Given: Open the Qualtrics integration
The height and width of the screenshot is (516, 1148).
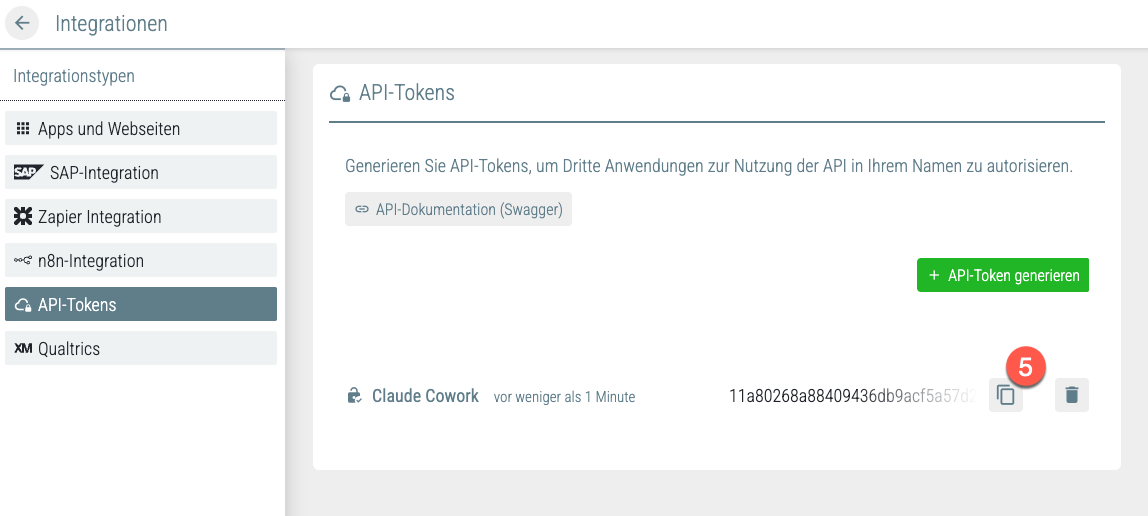Looking at the screenshot, I should 141,348.
